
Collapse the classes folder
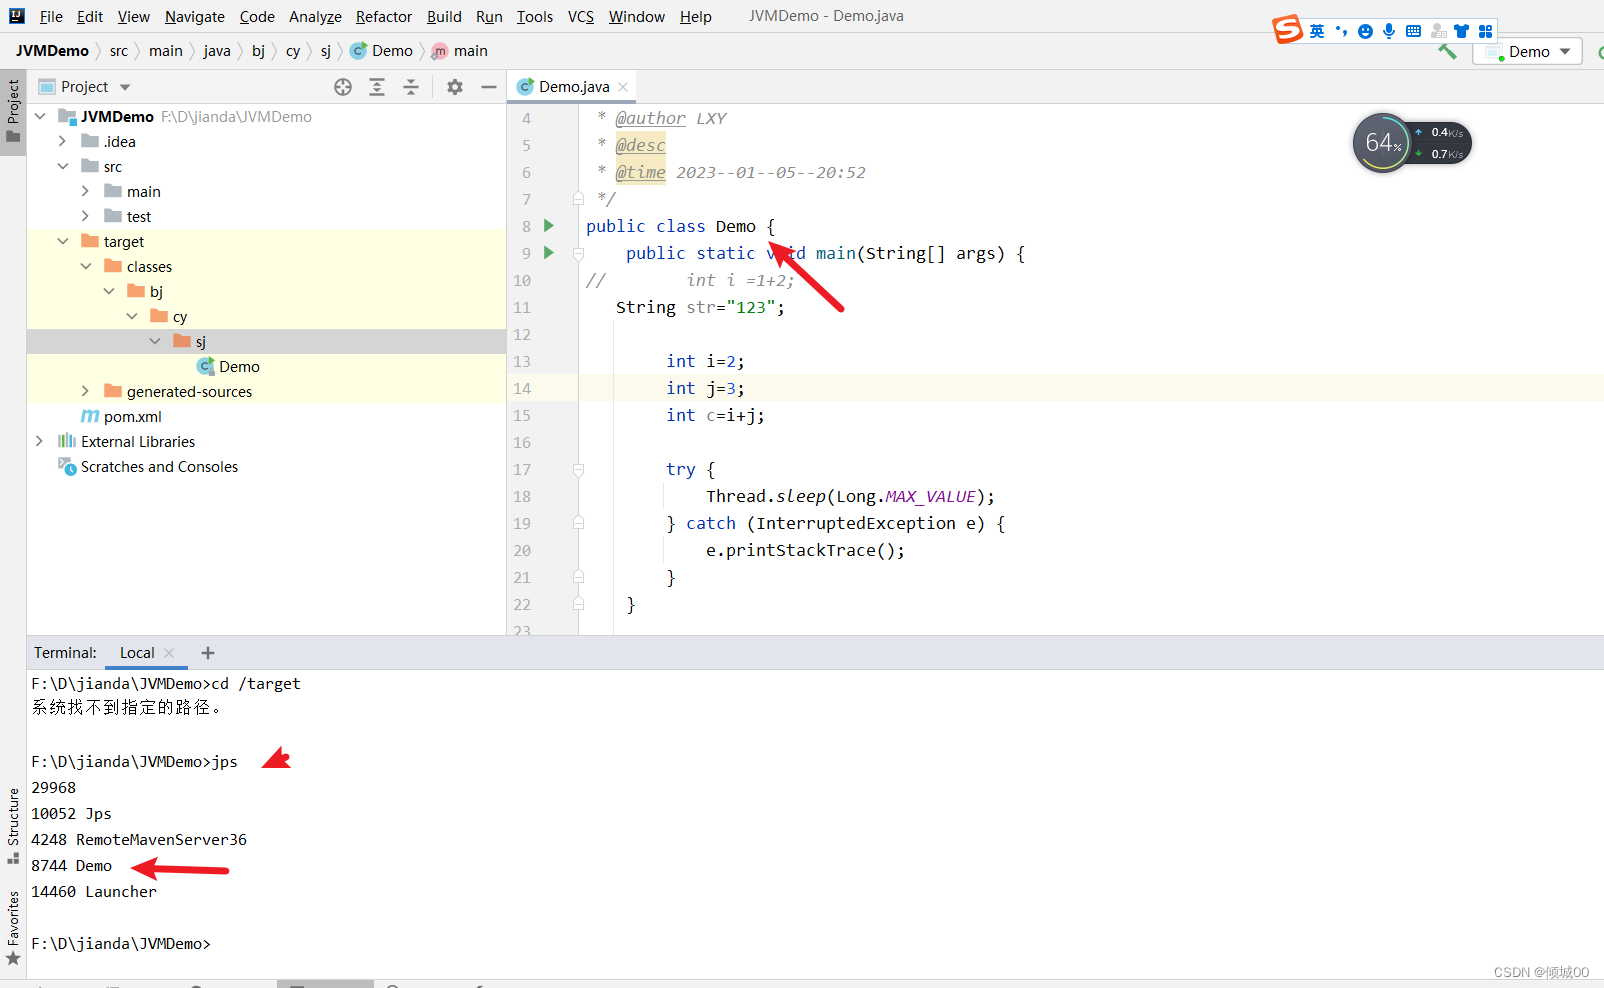click(86, 267)
